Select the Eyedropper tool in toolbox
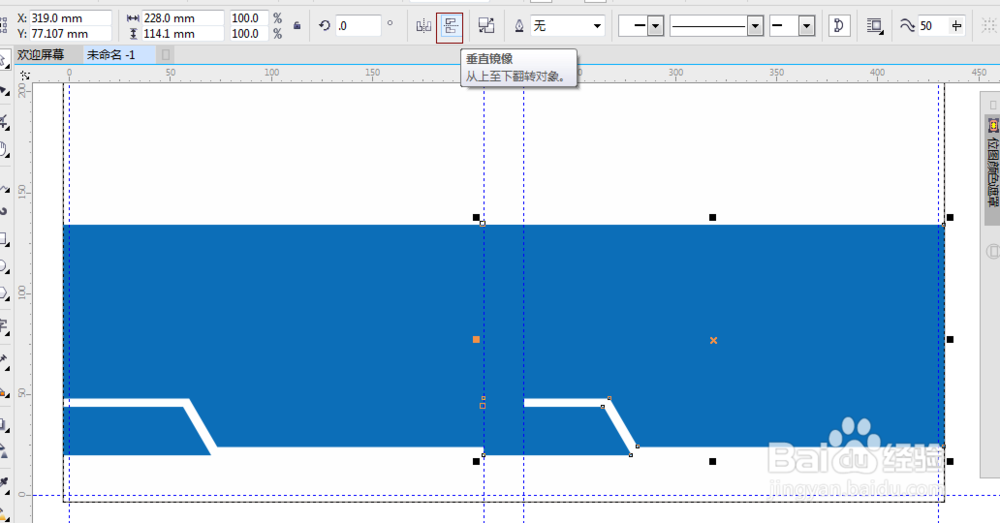Image resolution: width=1000 pixels, height=523 pixels. tap(4, 483)
